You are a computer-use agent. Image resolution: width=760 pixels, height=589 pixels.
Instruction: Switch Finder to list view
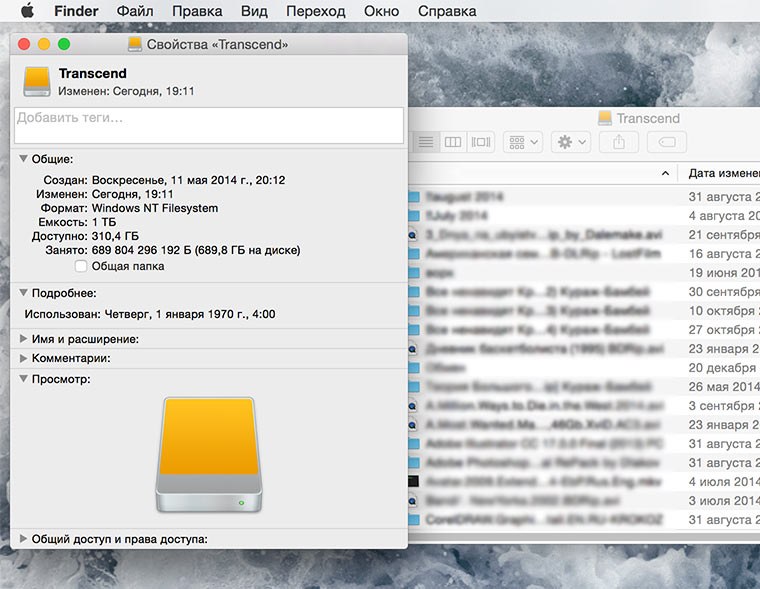[x=426, y=142]
